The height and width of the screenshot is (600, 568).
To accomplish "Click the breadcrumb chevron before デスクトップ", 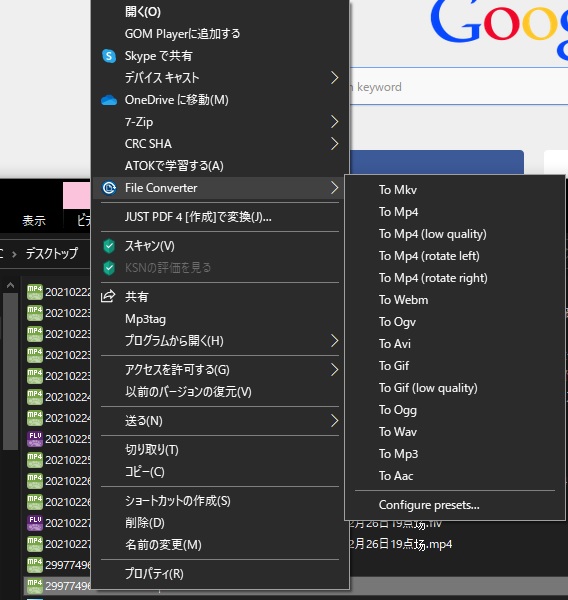I will click(14, 254).
